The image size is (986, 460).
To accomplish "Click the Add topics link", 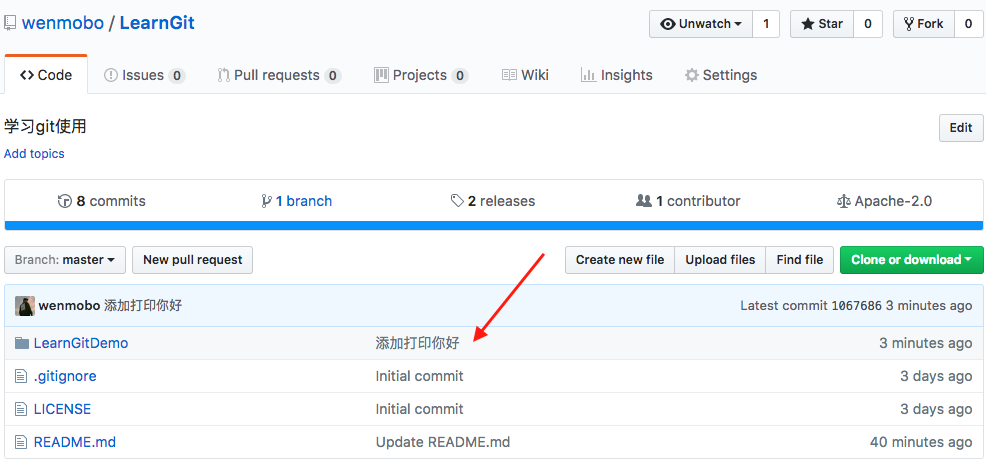I will click(34, 154).
